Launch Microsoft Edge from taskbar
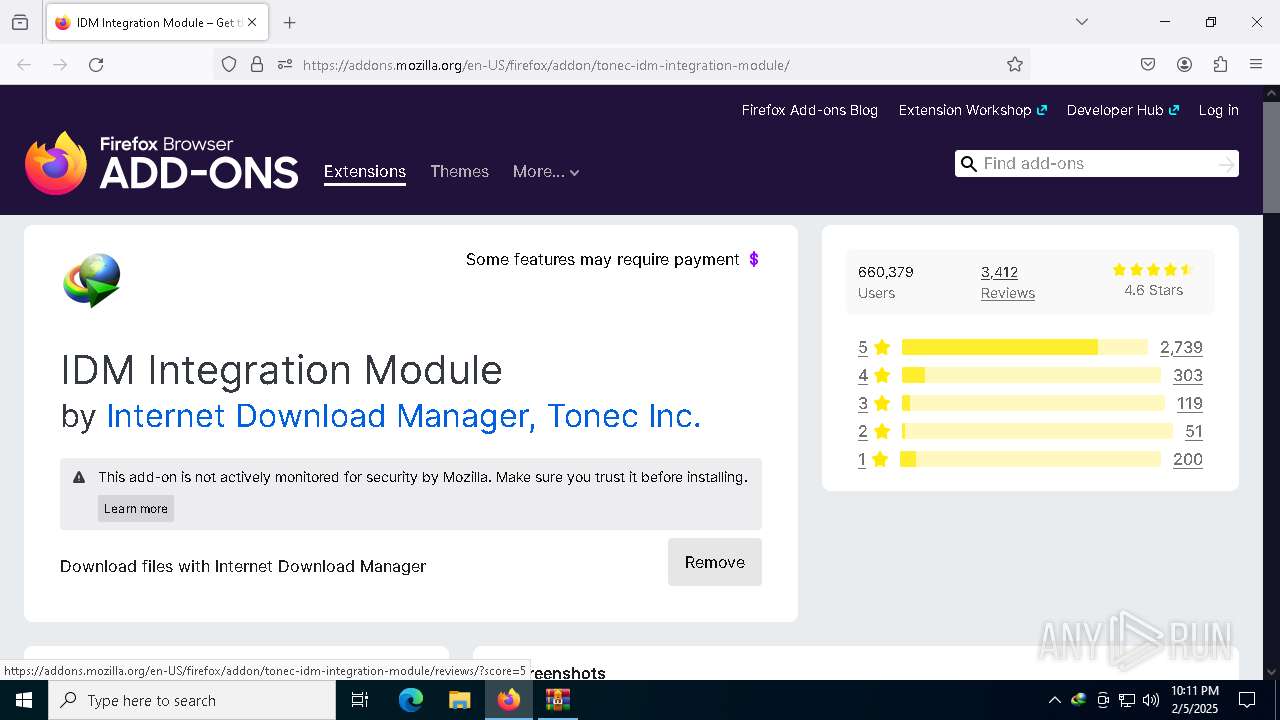The height and width of the screenshot is (720, 1280). [411, 700]
